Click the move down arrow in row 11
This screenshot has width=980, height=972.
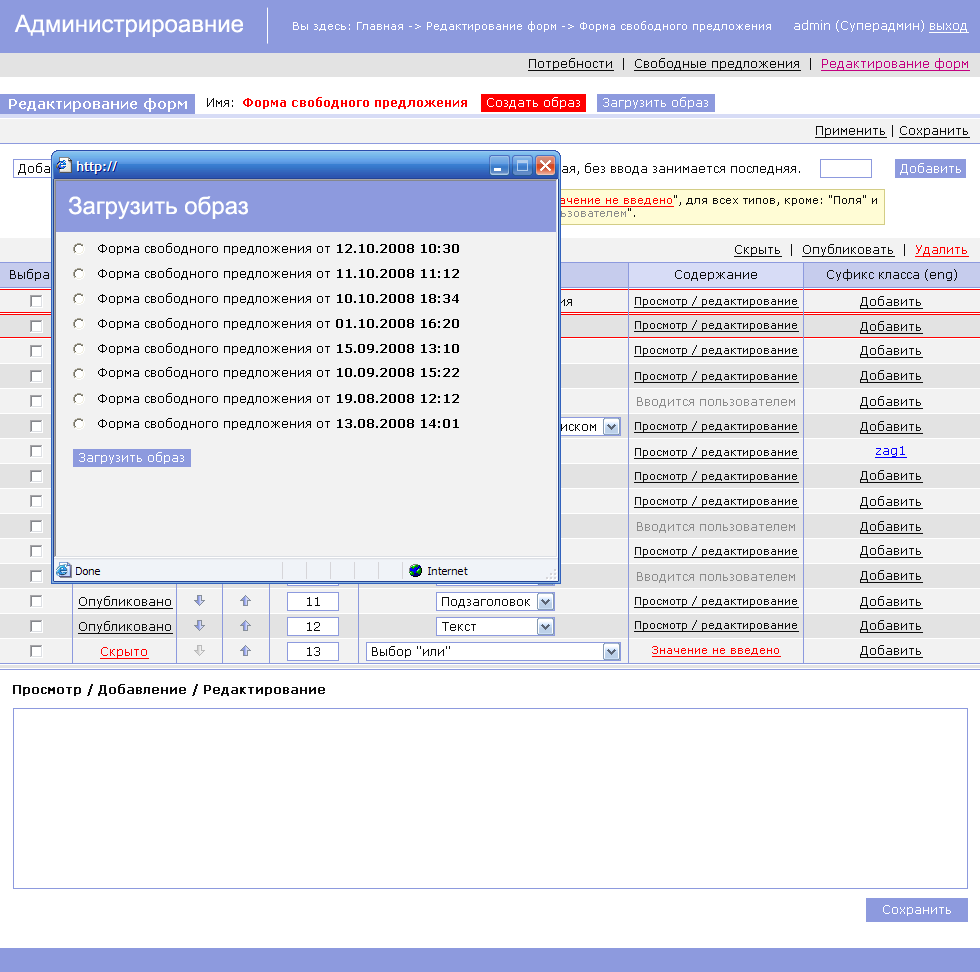coord(199,601)
